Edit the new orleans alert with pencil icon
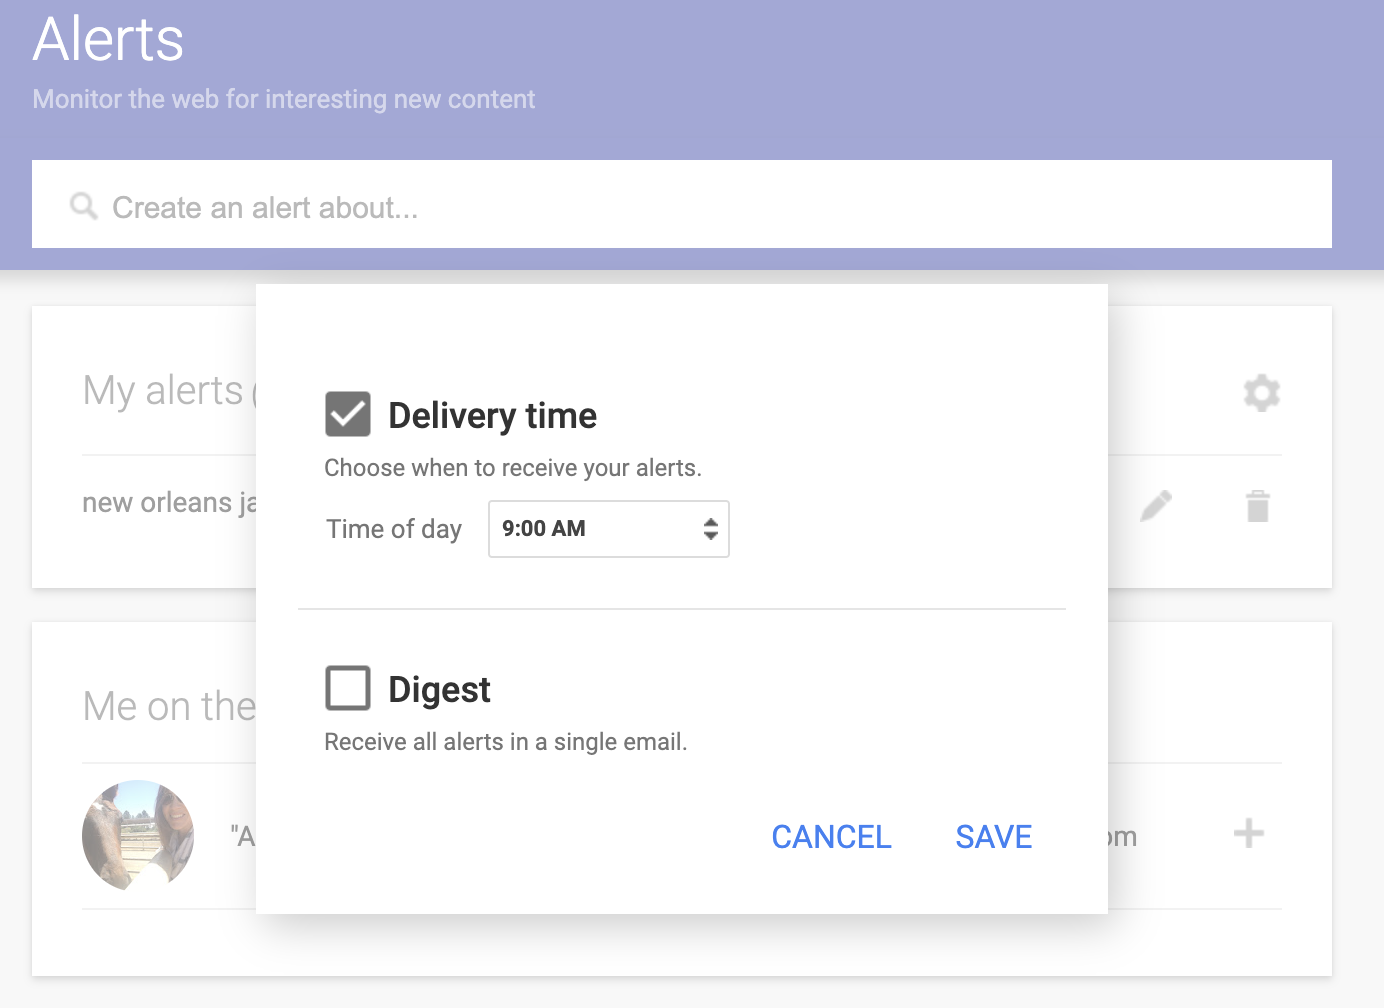This screenshot has width=1384, height=1008. click(x=1155, y=505)
